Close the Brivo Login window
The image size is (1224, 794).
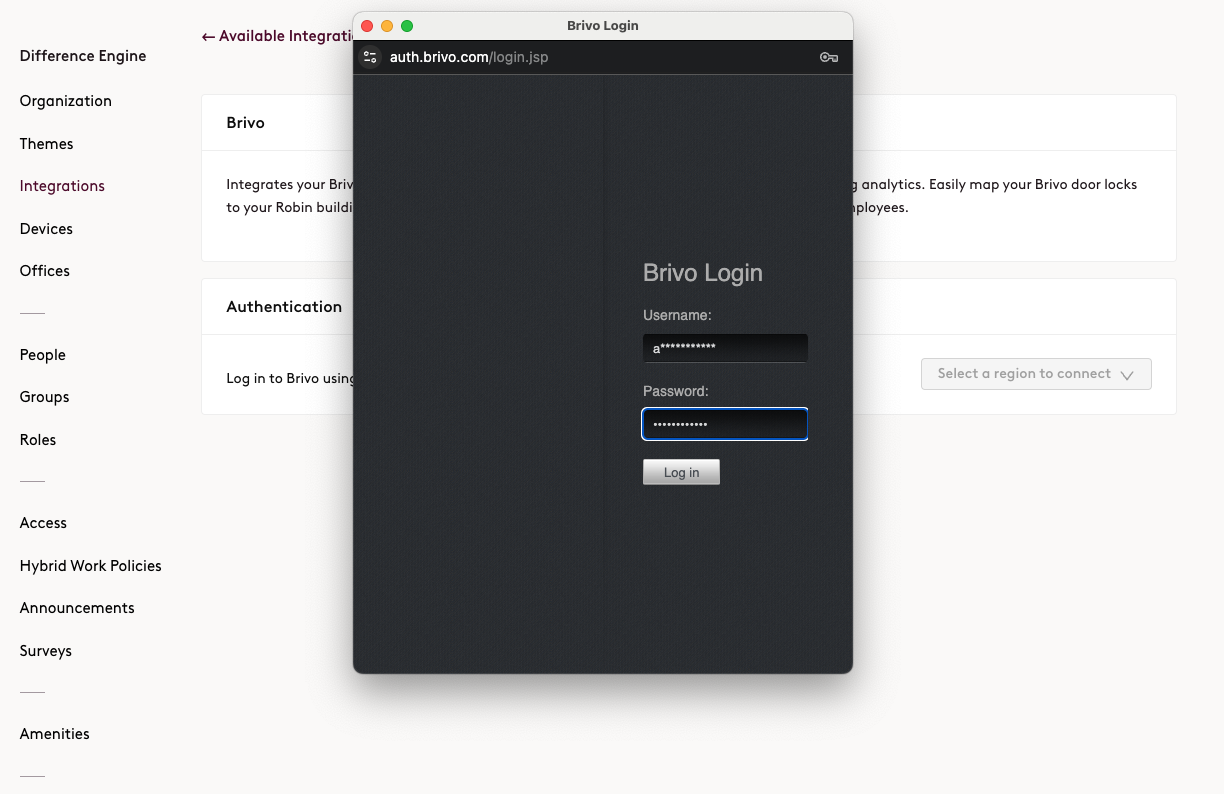coord(367,26)
